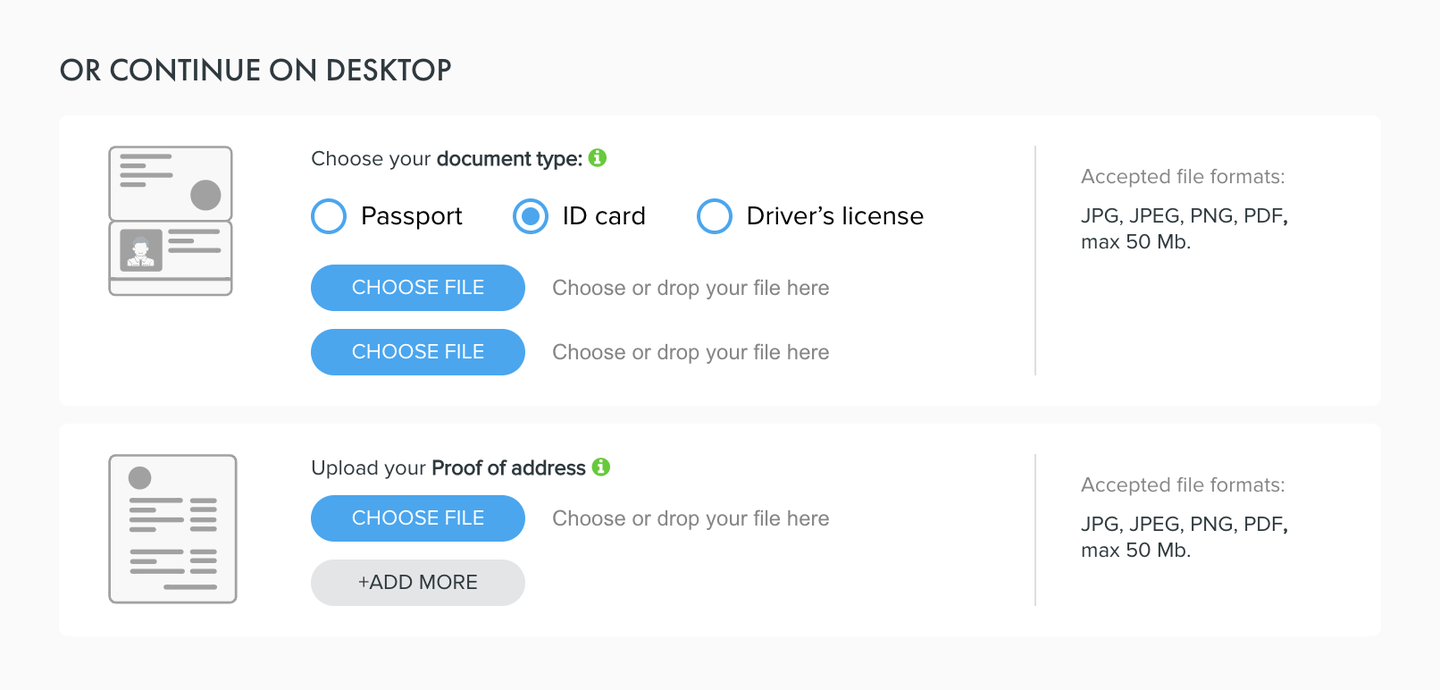Select the ID card radio button
Viewport: 1440px width, 690px height.
click(530, 216)
